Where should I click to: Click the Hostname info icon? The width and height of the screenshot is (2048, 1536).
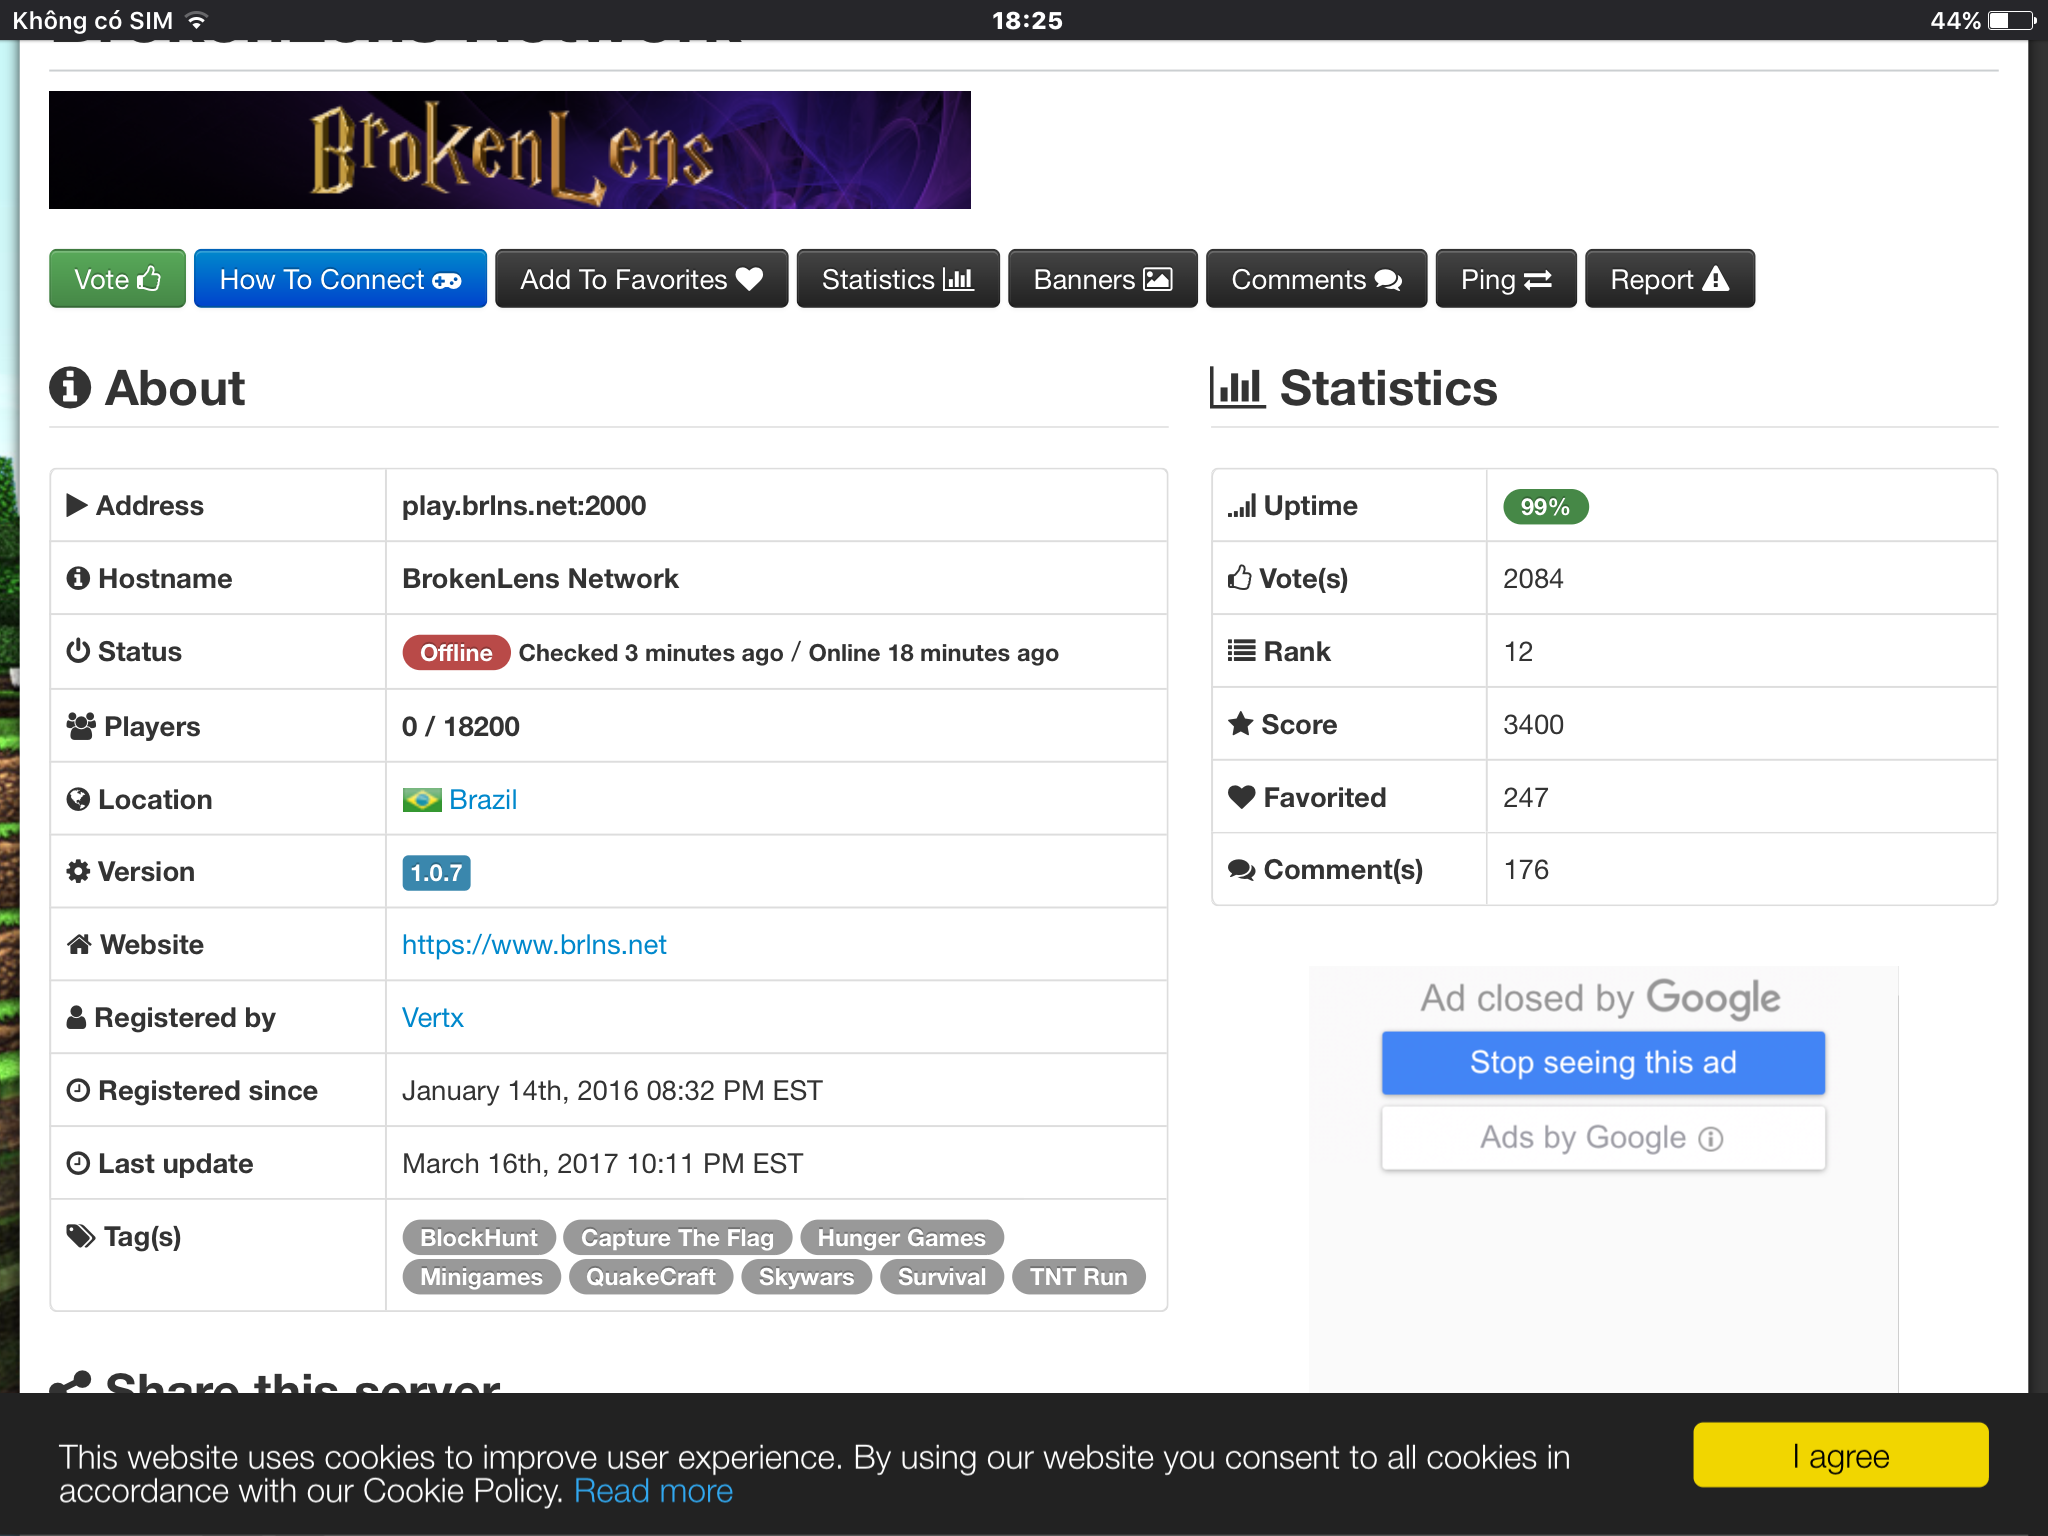click(x=78, y=578)
